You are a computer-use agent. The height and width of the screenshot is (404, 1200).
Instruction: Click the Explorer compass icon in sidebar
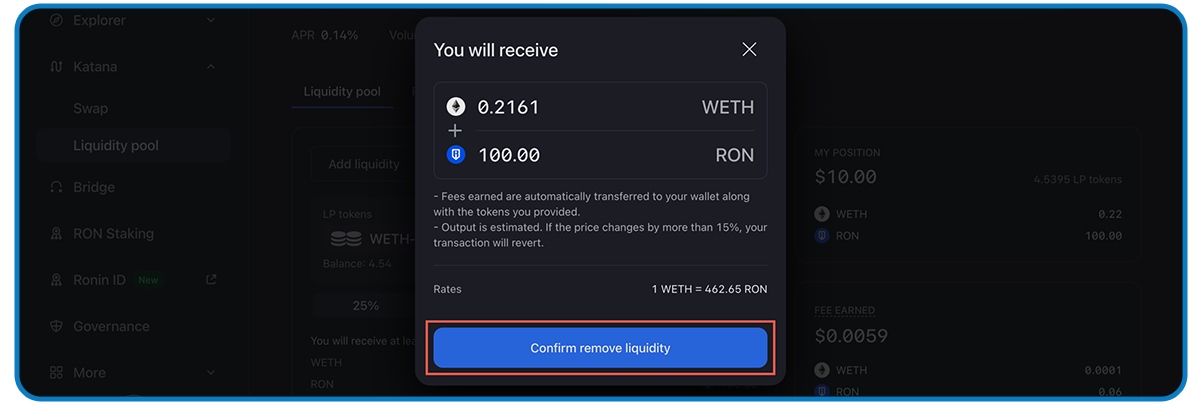(x=56, y=20)
